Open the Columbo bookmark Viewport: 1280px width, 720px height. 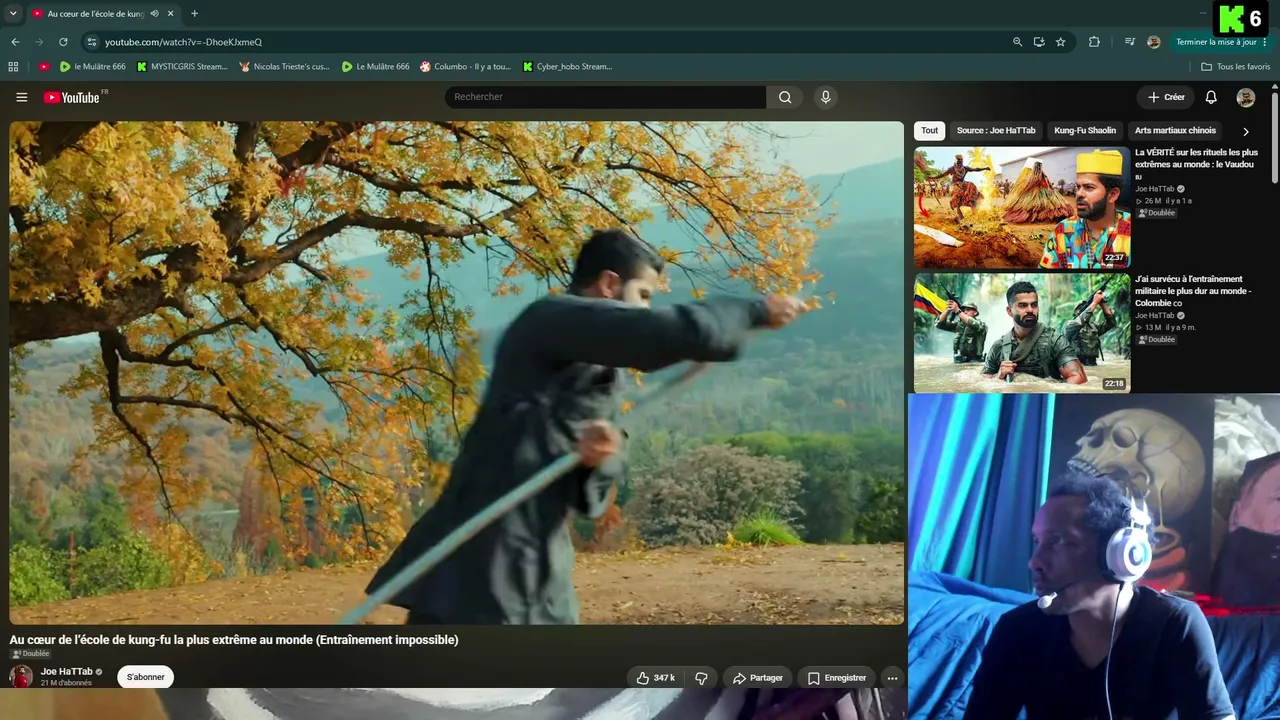pyautogui.click(x=465, y=67)
